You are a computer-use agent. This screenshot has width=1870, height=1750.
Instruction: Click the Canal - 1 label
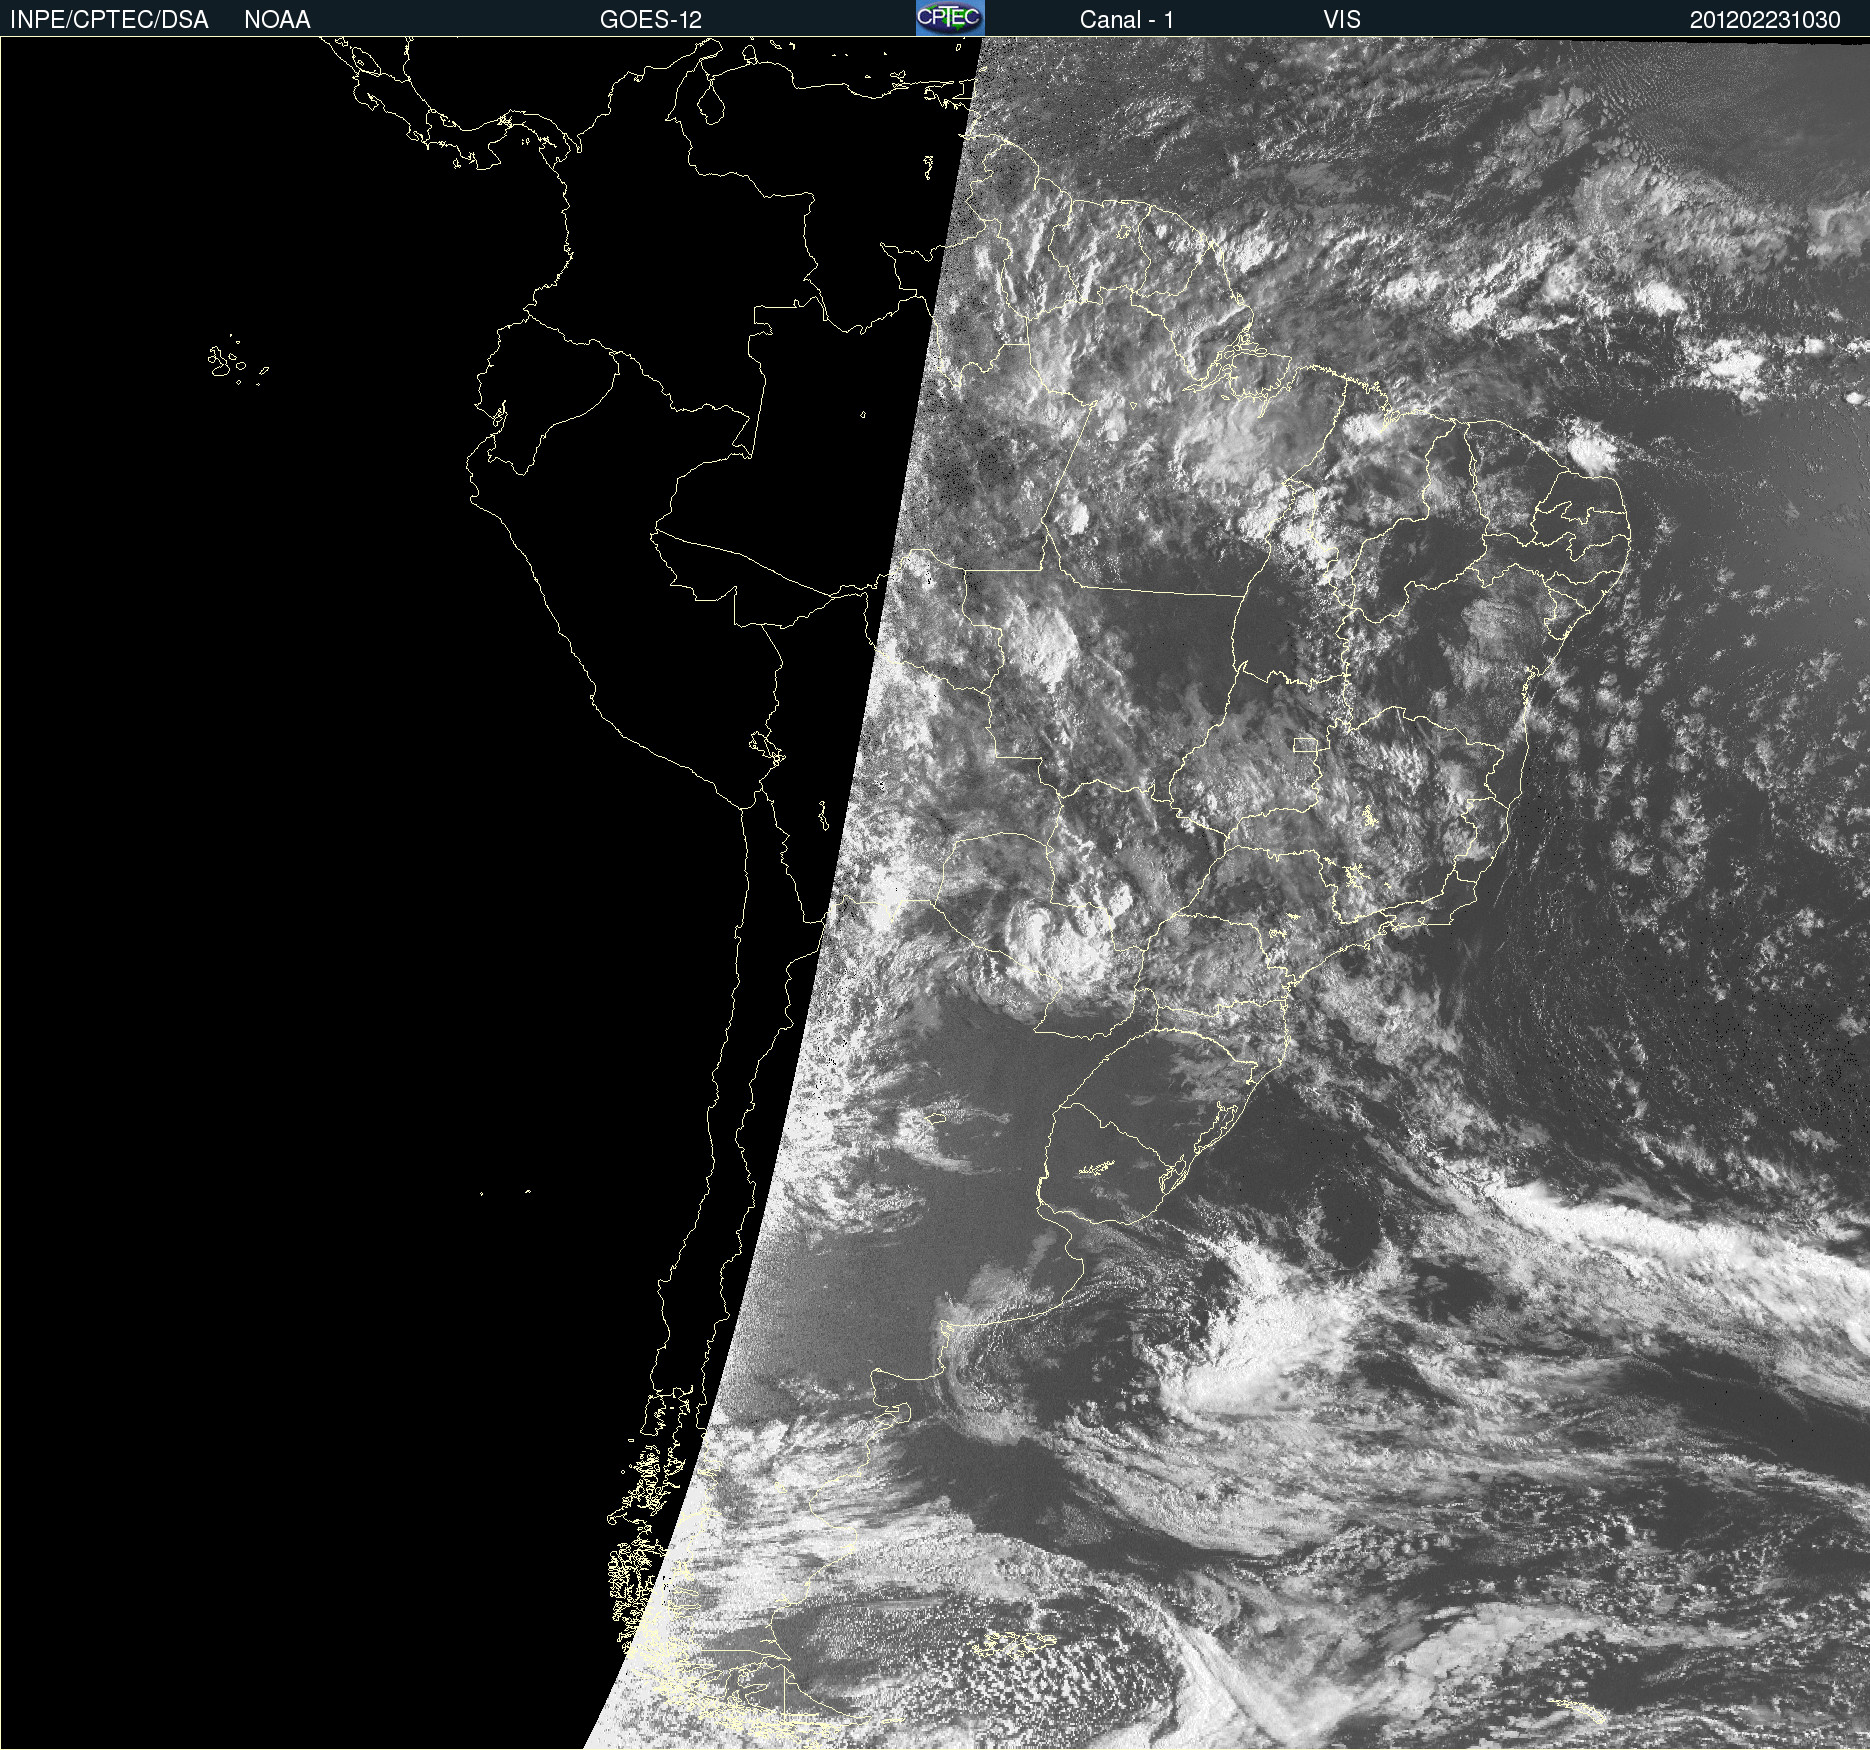click(1127, 20)
